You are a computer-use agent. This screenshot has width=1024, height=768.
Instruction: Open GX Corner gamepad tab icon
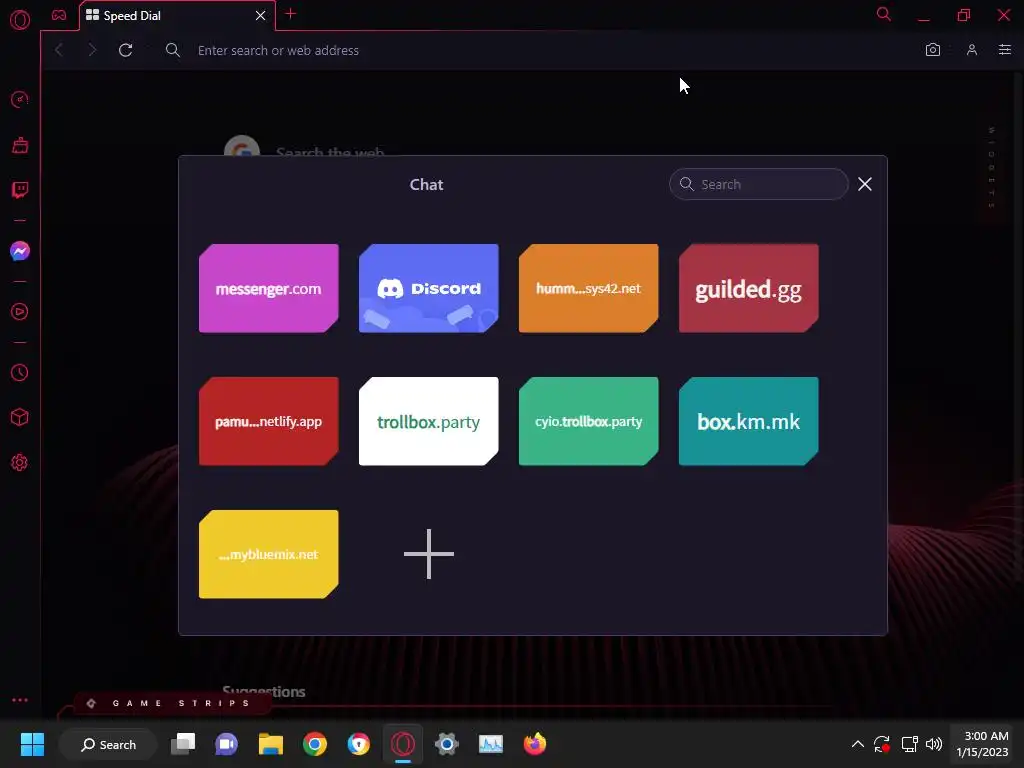(x=59, y=15)
